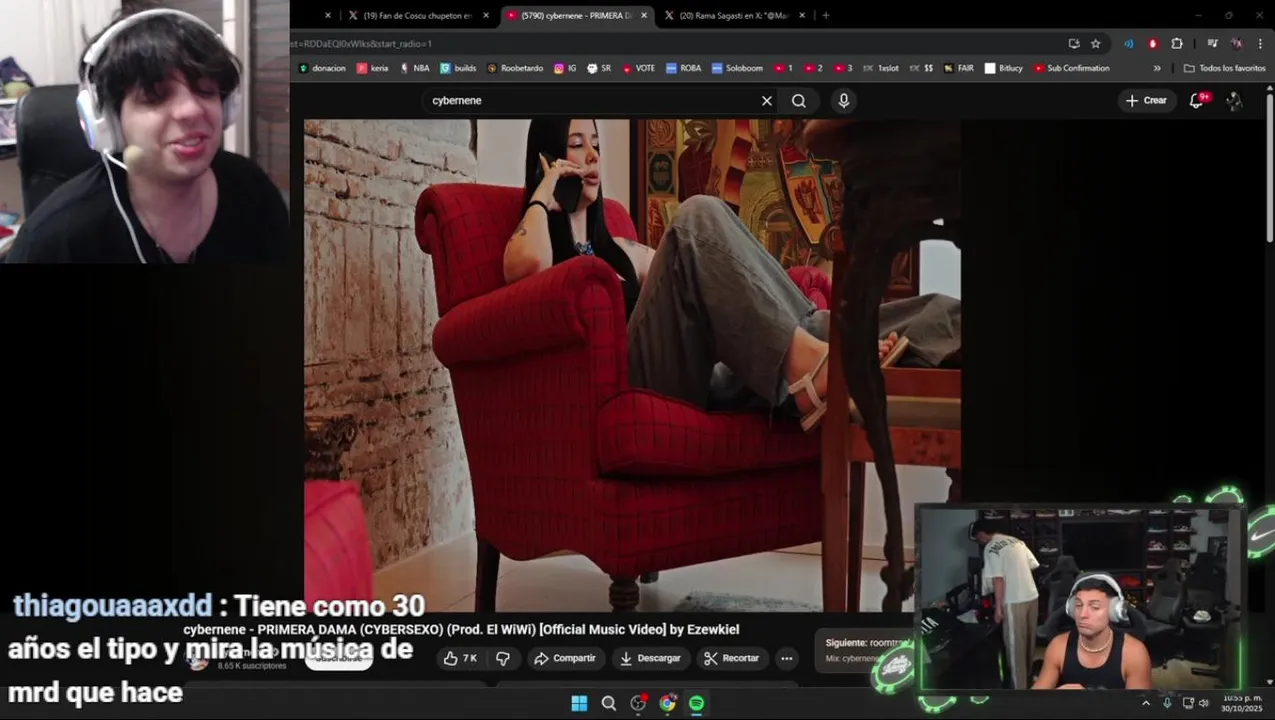Open the taskbar clock and date
This screenshot has width=1275, height=720.
pos(1240,703)
